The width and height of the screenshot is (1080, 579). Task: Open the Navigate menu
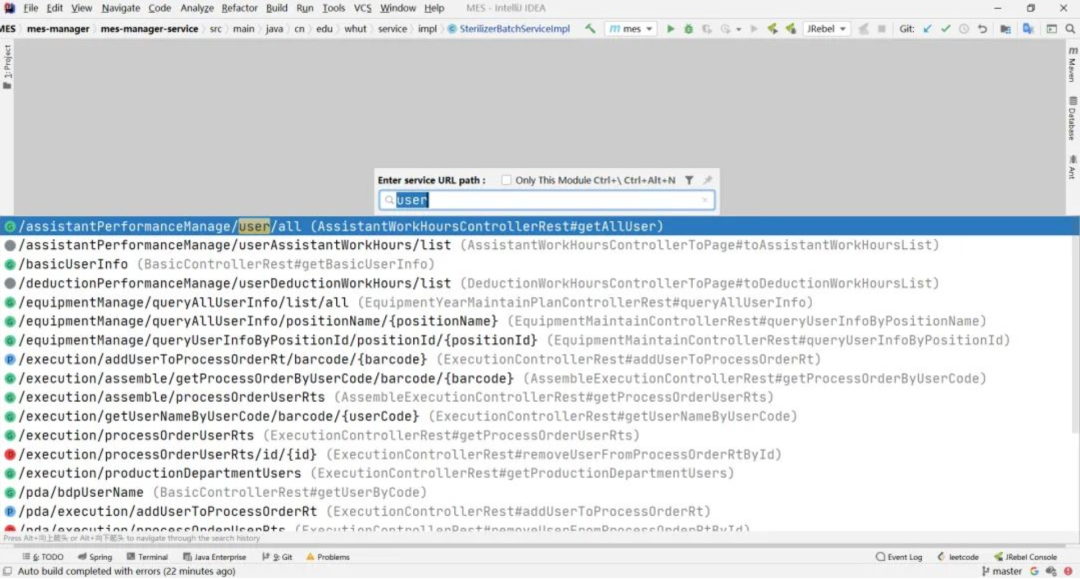121,8
